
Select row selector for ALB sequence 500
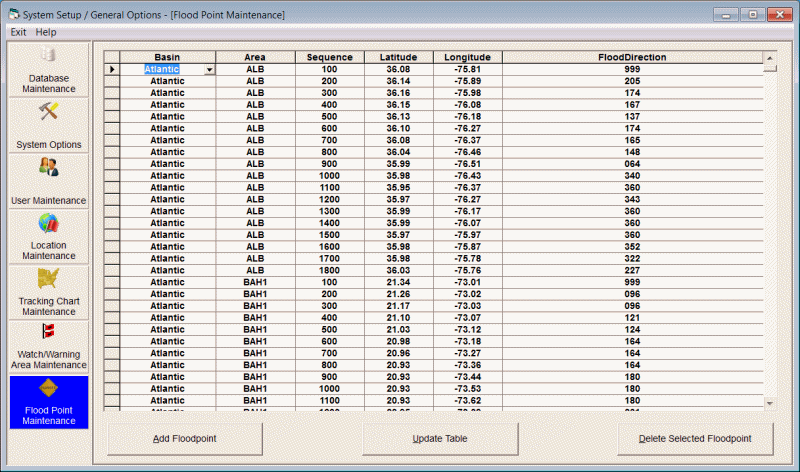112,116
